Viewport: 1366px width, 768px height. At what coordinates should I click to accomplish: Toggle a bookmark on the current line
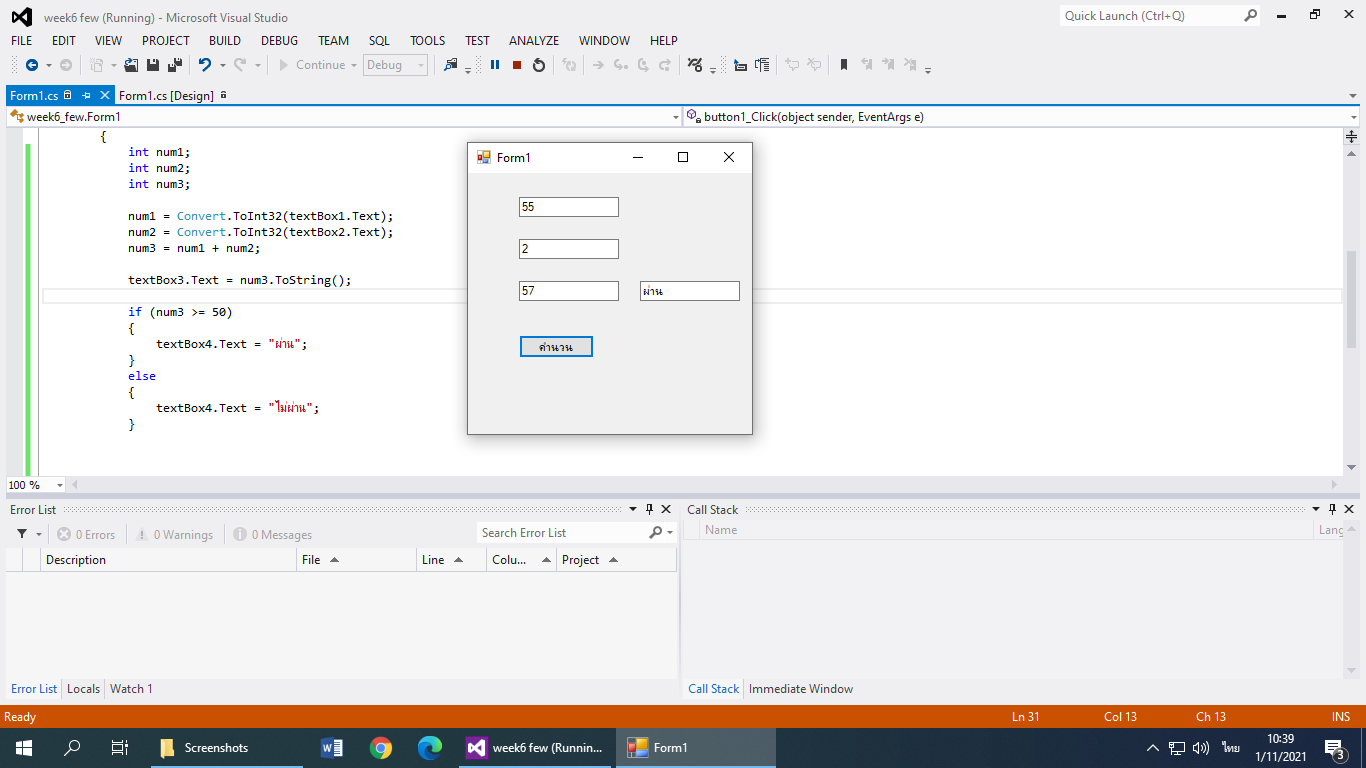pos(844,65)
